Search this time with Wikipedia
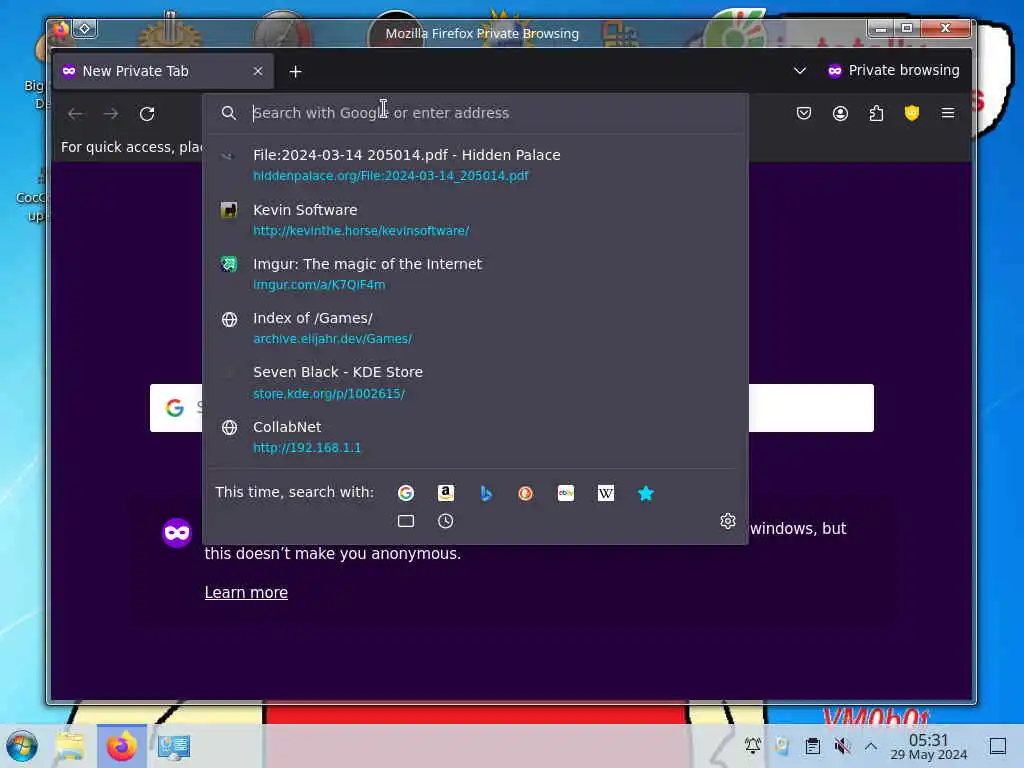Viewport: 1024px width, 768px height. (606, 493)
